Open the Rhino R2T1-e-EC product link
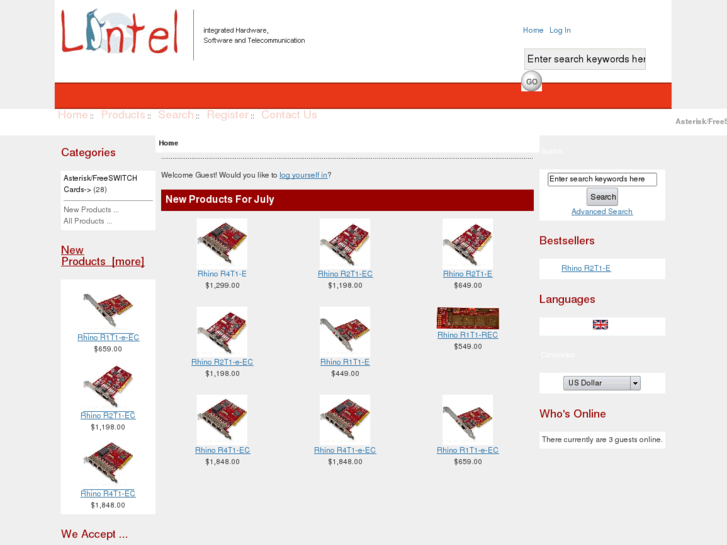Screen dimensions: 727x545 point(222,362)
